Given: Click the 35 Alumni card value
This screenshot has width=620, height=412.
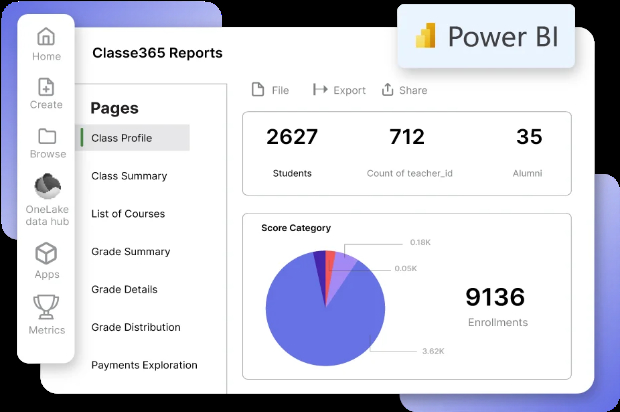Looking at the screenshot, I should [529, 137].
